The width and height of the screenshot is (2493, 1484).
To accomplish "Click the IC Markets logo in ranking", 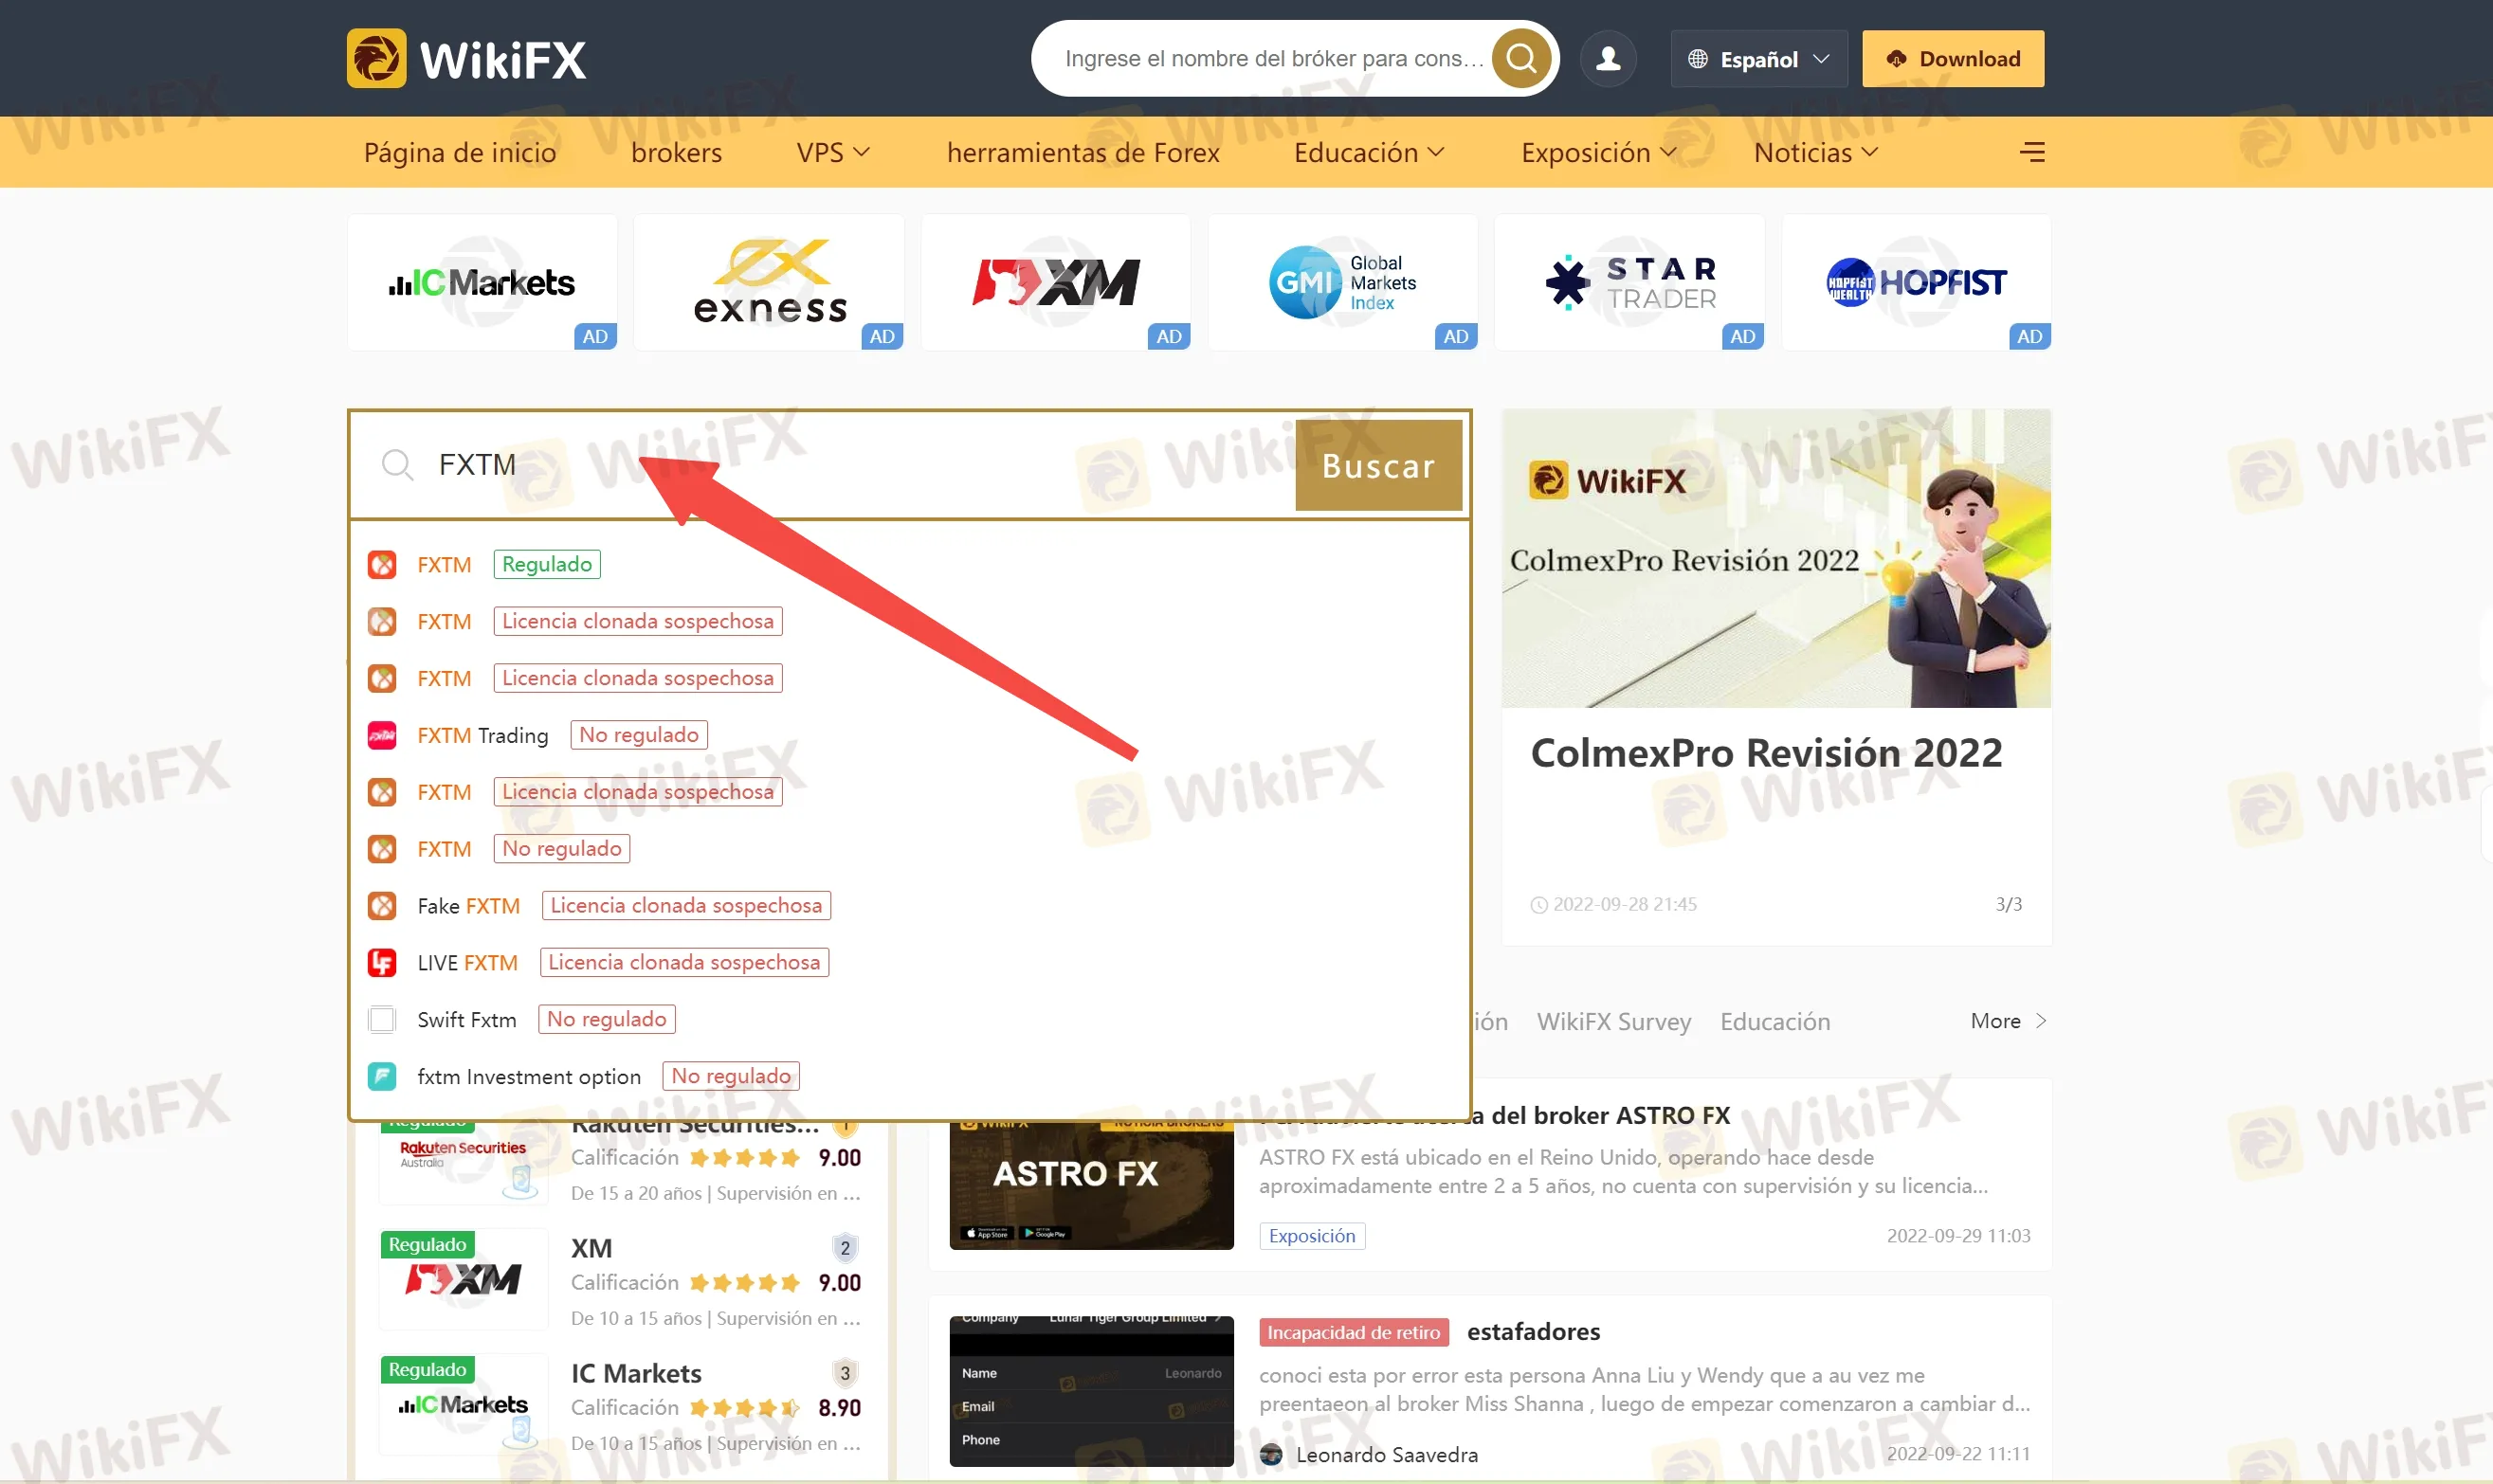I will [x=463, y=1404].
